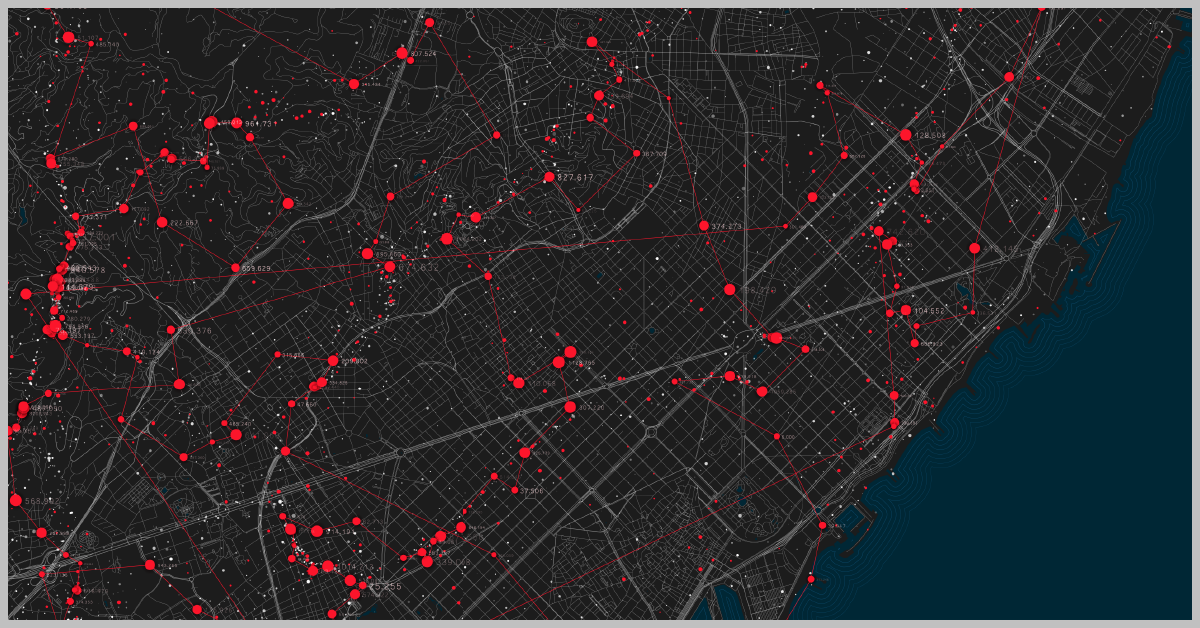Image resolution: width=1200 pixels, height=628 pixels.
Task: Click the red marker labeled 222.667
Action: click(x=162, y=222)
